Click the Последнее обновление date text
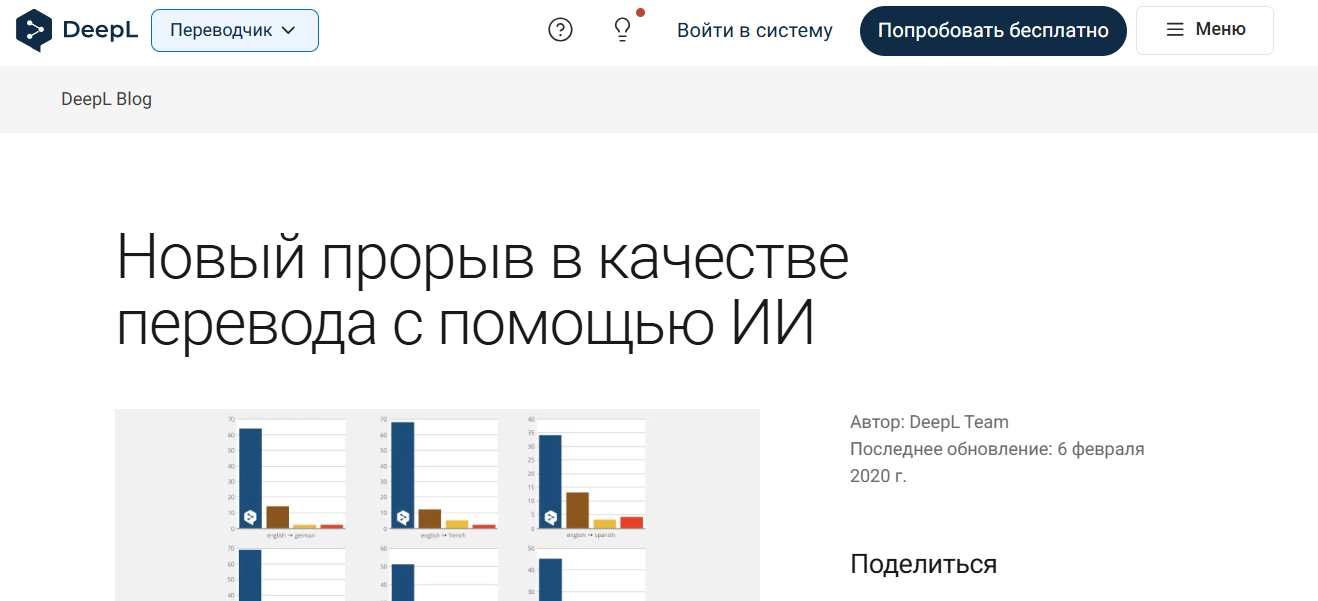The height and width of the screenshot is (601, 1318). (x=997, y=462)
